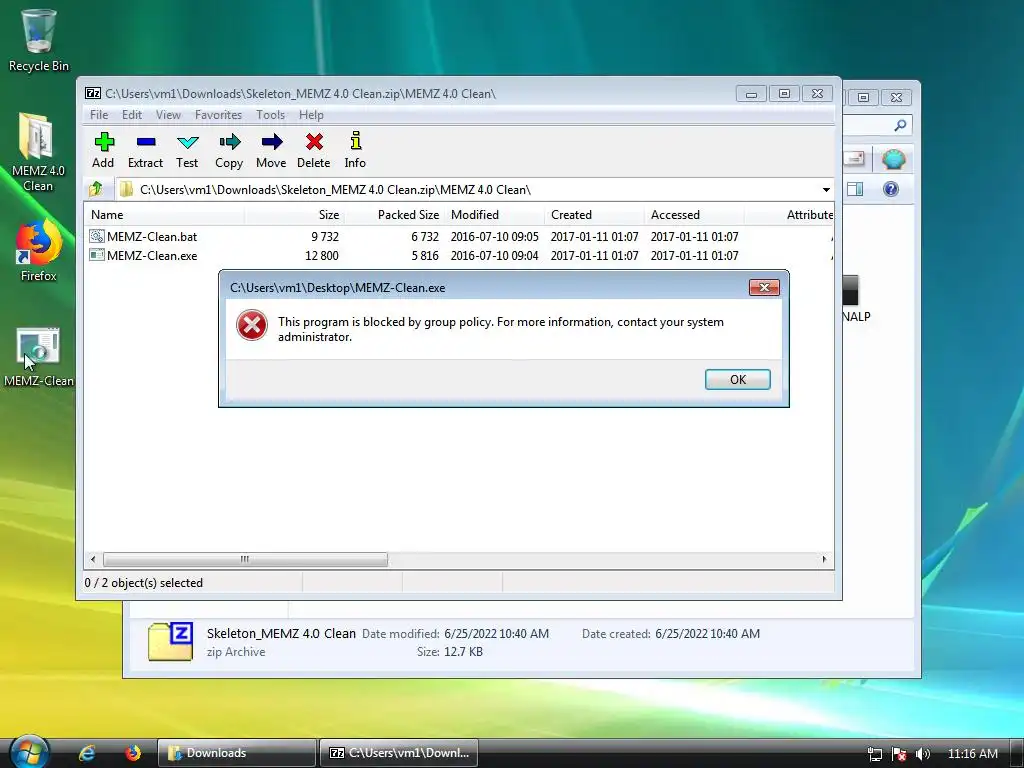Viewport: 1024px width, 768px height.
Task: Expand the 7-Zip address path dropdown
Action: tap(826, 189)
